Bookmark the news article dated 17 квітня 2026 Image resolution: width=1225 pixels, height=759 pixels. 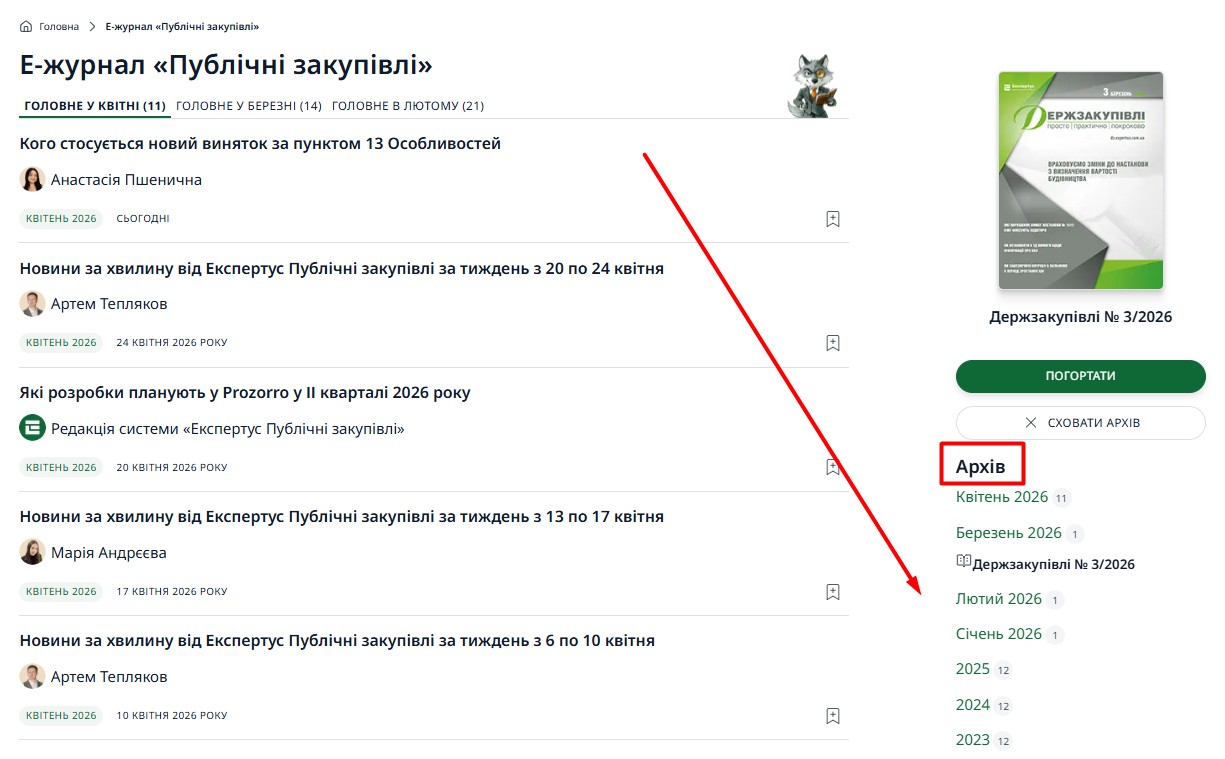coord(833,592)
